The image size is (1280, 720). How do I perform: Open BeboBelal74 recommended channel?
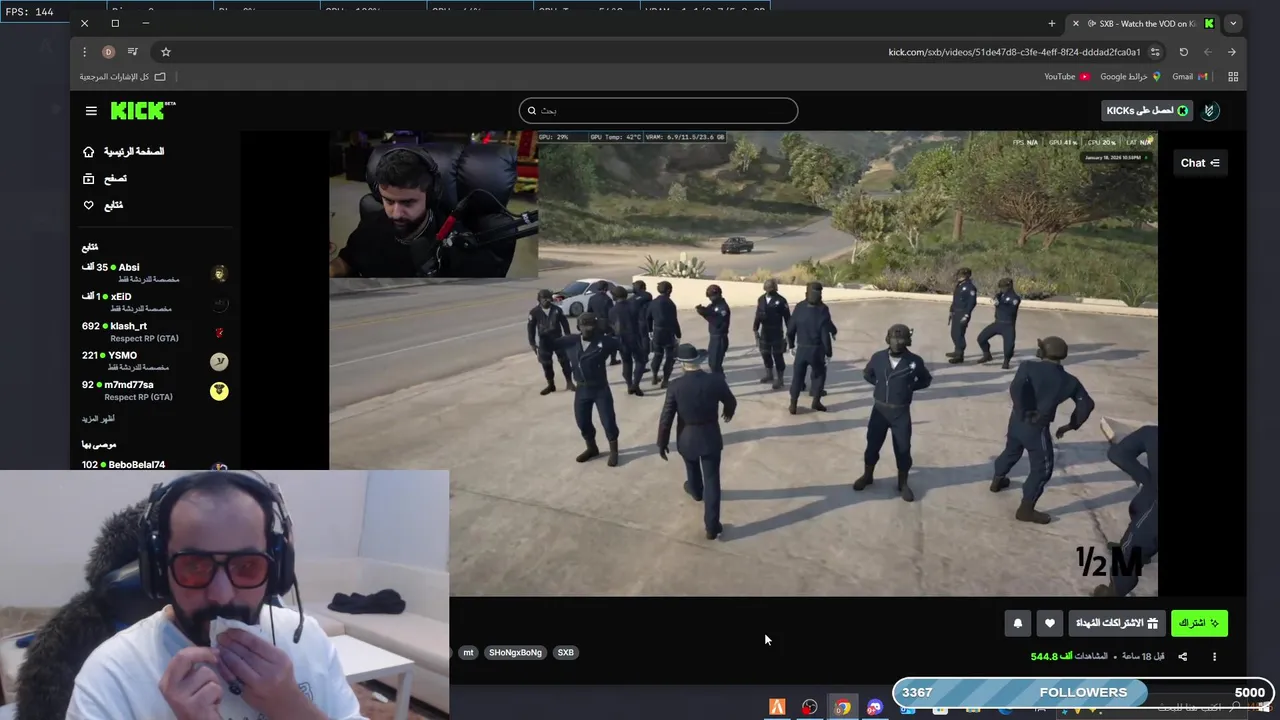[155, 465]
